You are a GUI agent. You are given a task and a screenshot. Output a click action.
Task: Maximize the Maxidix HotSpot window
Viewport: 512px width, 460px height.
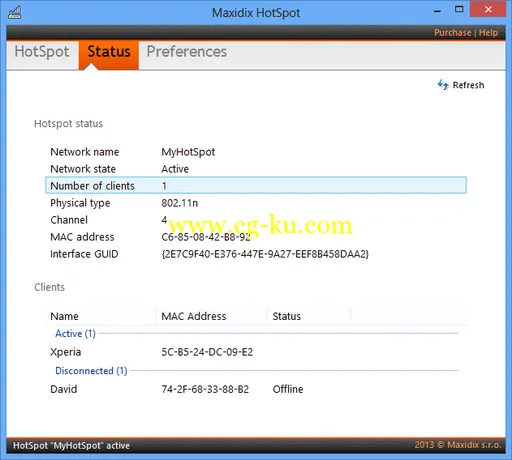tap(459, 9)
